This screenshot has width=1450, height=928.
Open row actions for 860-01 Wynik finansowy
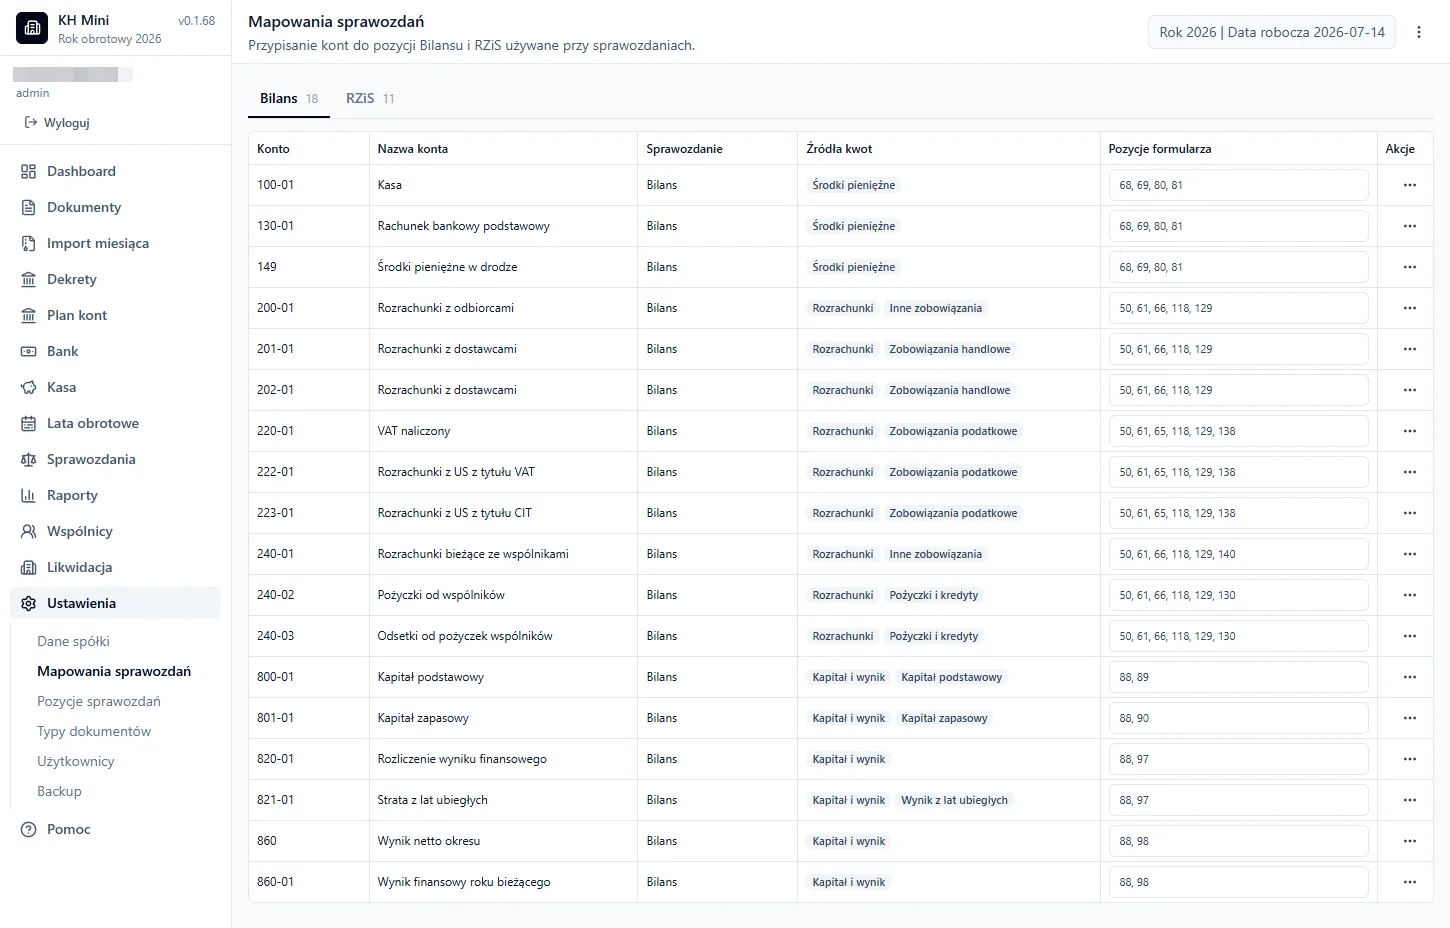(1409, 882)
